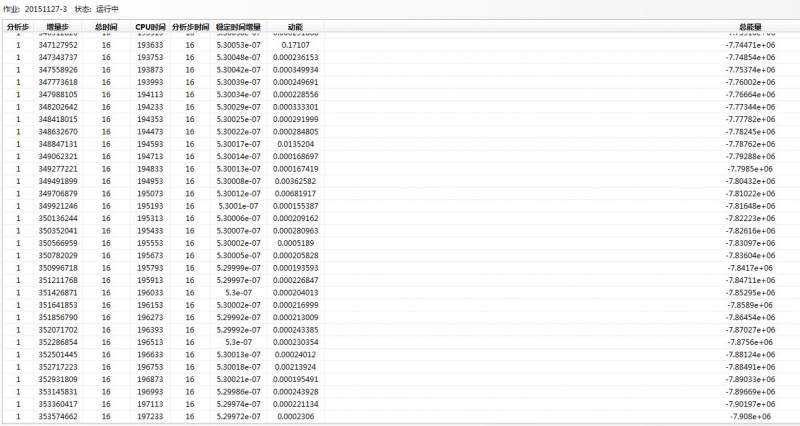The height and width of the screenshot is (426, 800).
Task: Select kinetic energy value 0.000228556
Action: point(295,94)
